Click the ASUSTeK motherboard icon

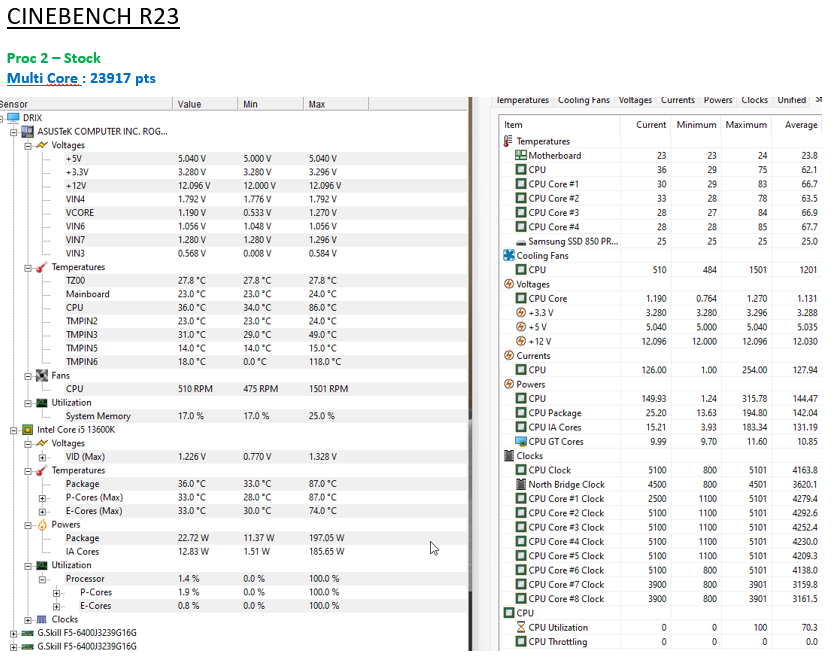coord(27,131)
